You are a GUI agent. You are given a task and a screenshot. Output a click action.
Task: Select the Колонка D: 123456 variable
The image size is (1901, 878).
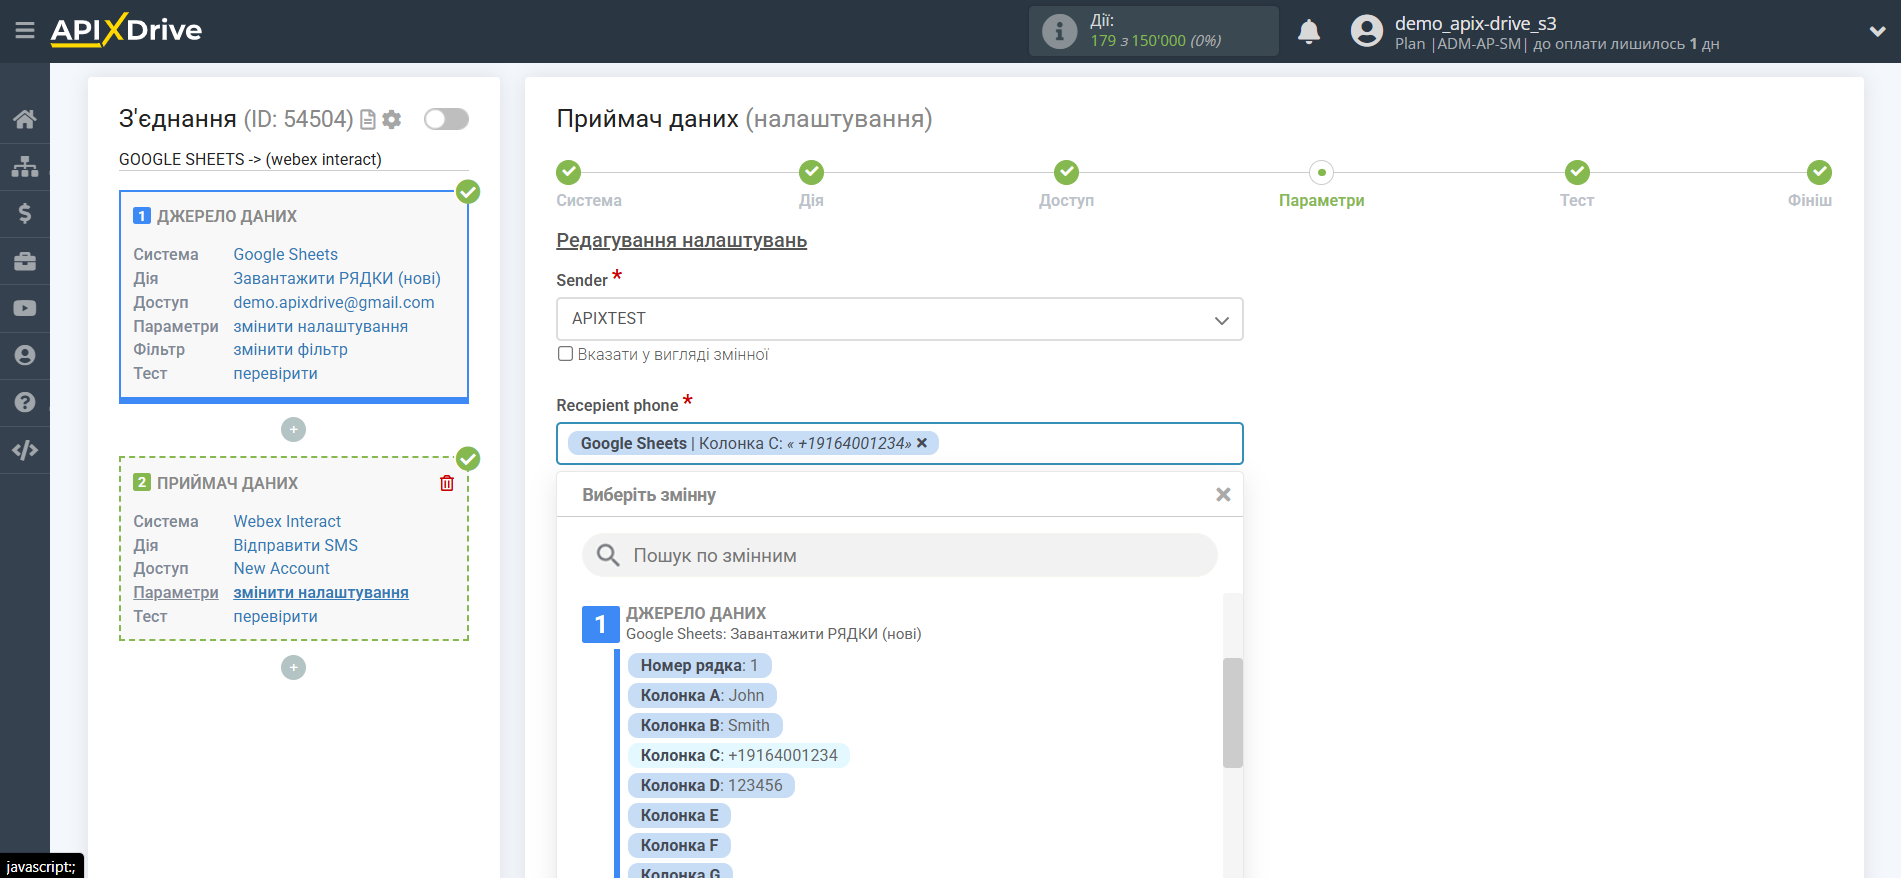pyautogui.click(x=711, y=785)
